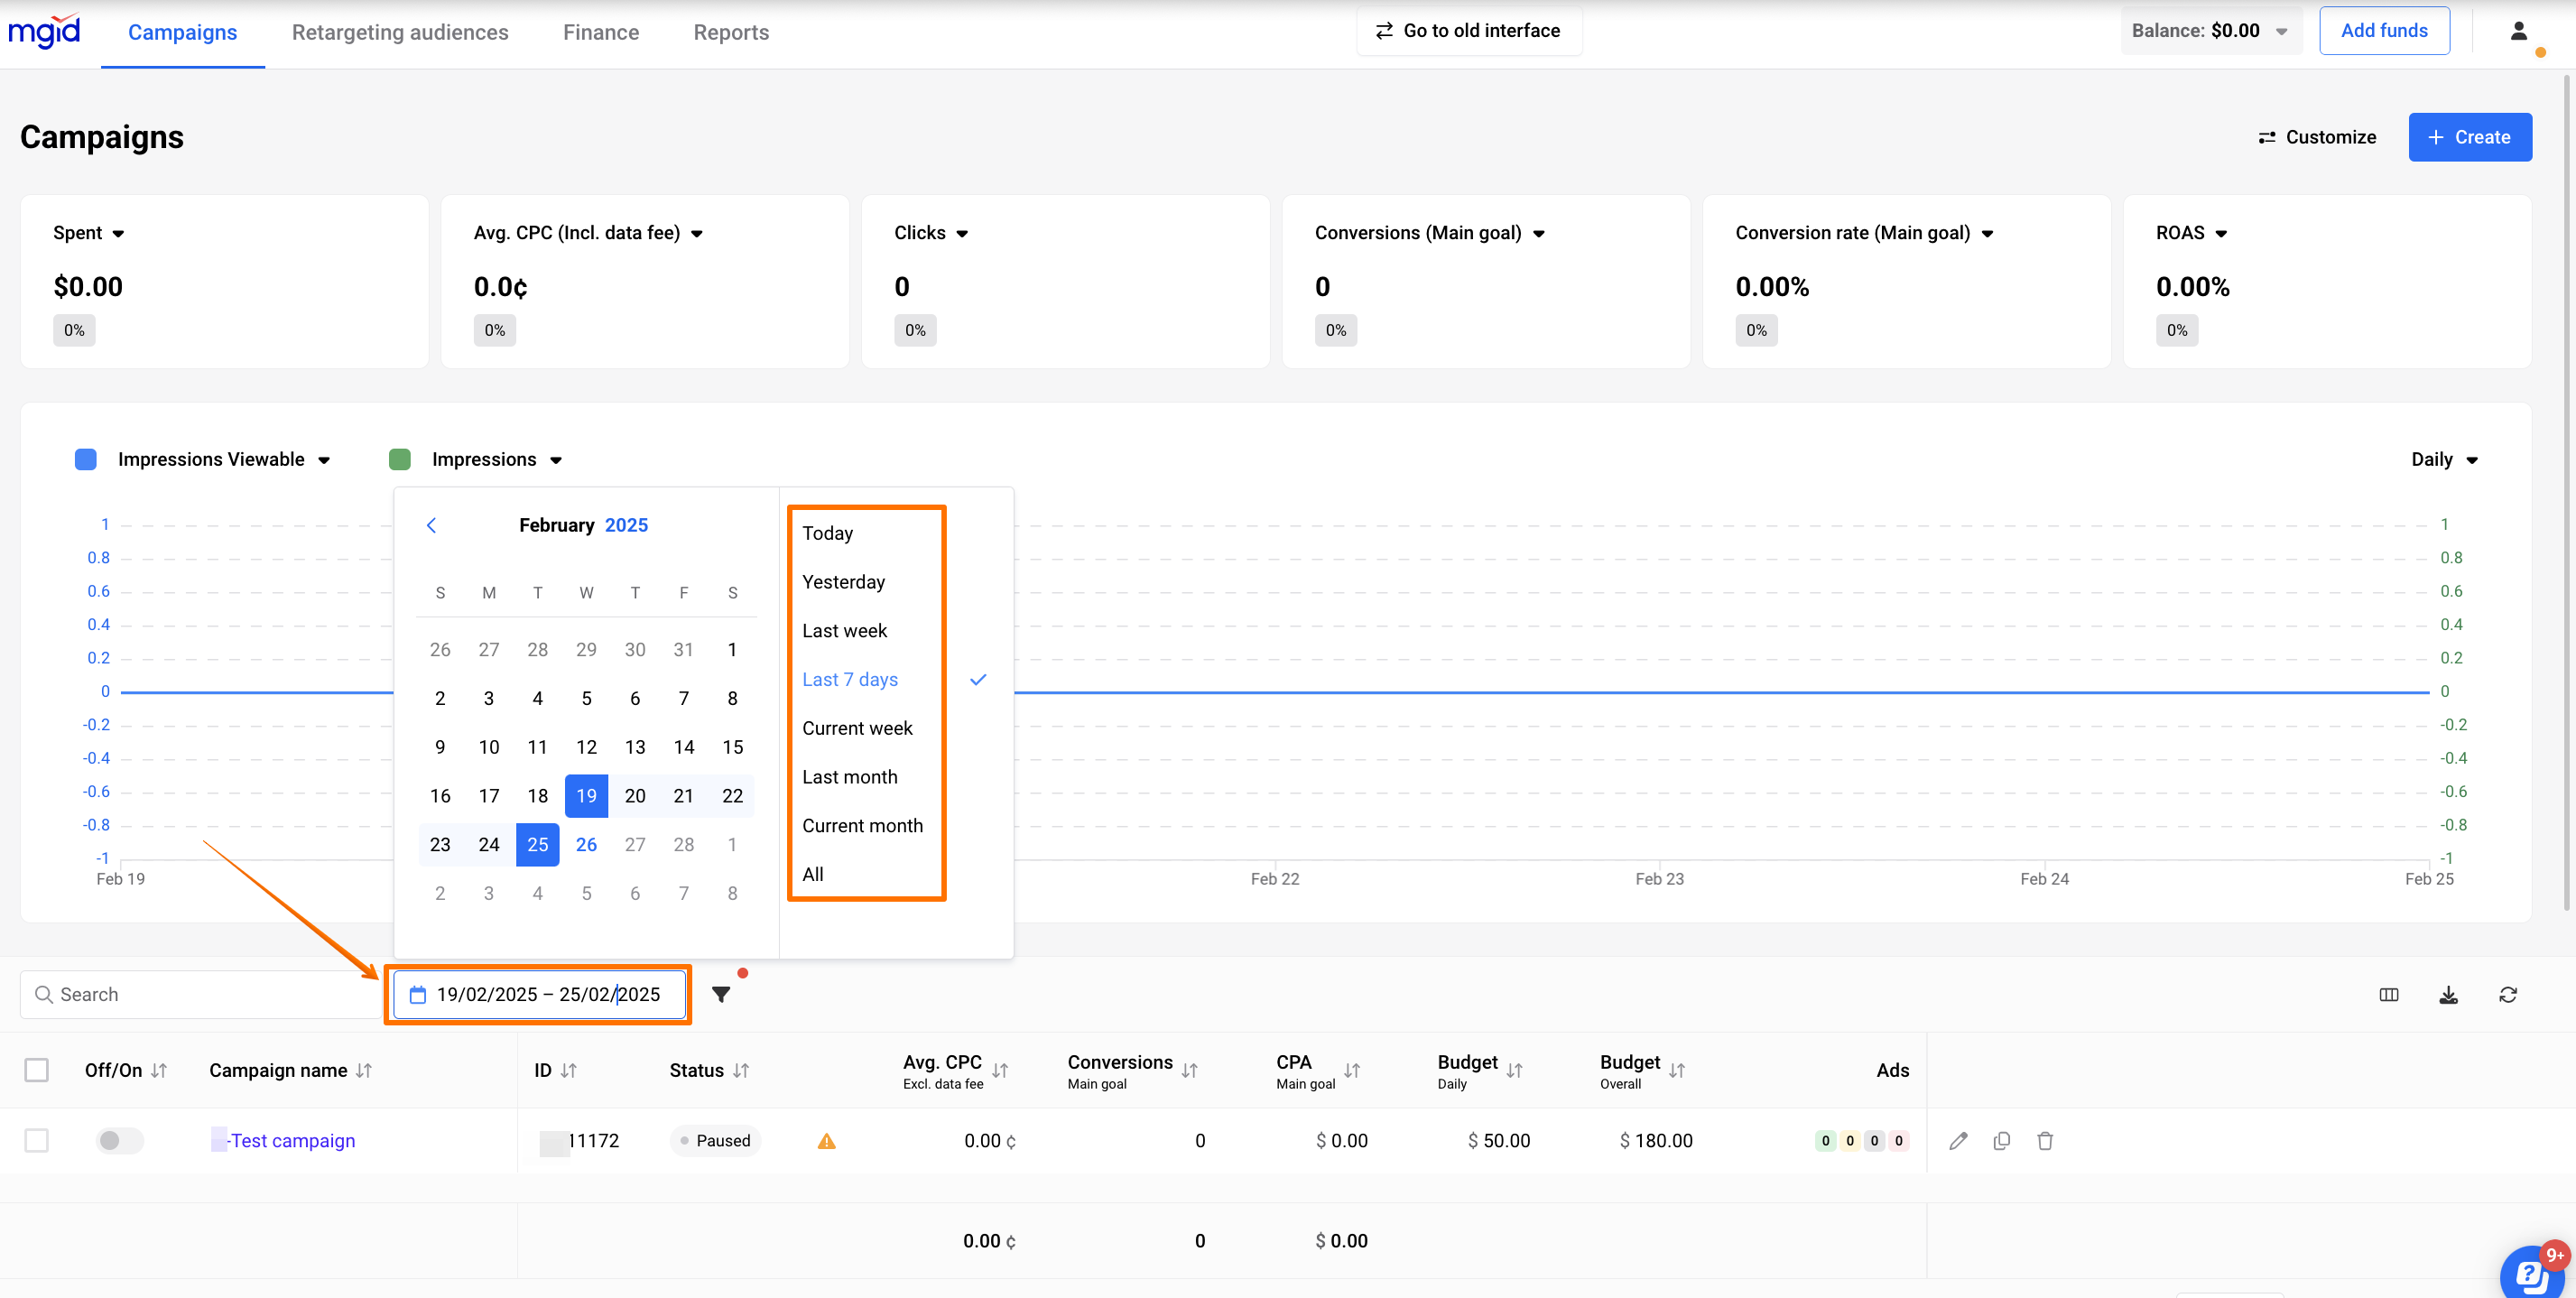Choose the Last month preset
Viewport: 2576px width, 1298px height.
pos(849,776)
